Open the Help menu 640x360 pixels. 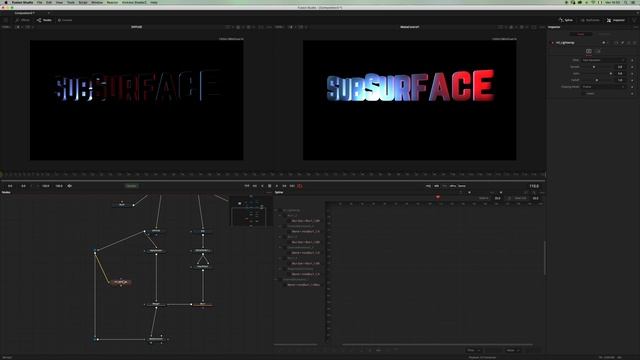pos(154,2)
